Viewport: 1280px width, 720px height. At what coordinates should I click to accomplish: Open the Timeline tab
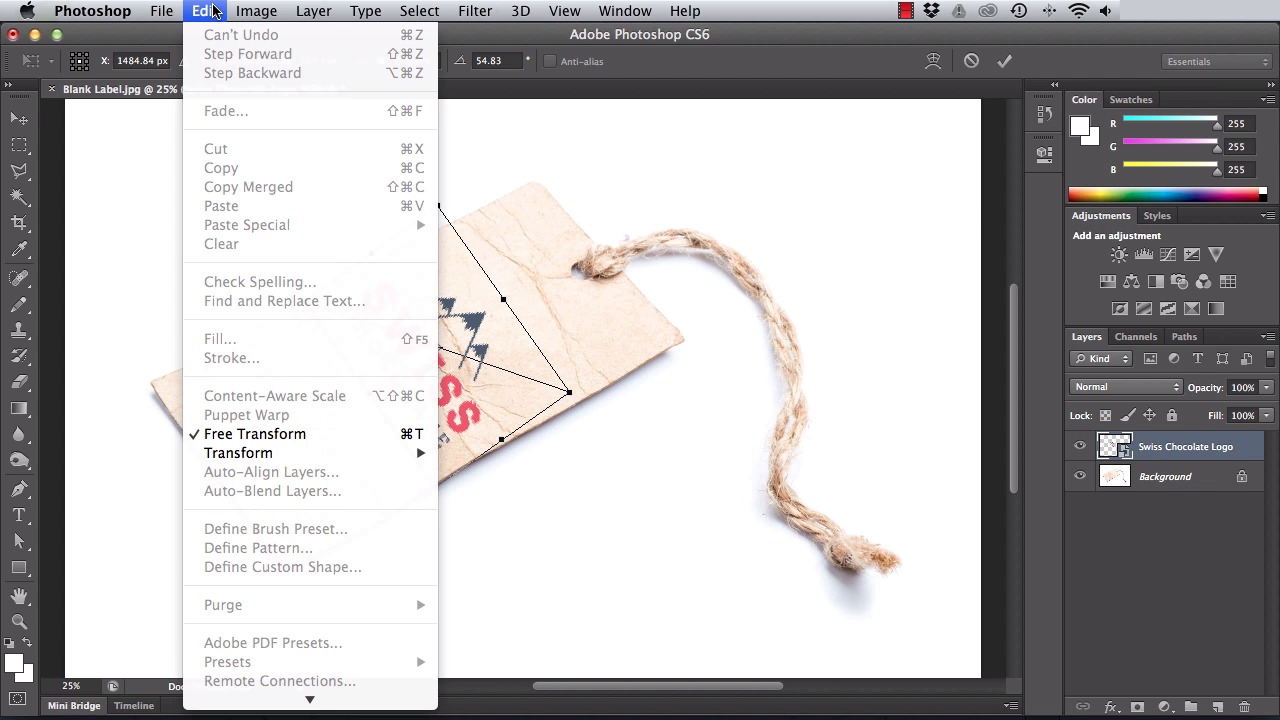[x=133, y=706]
